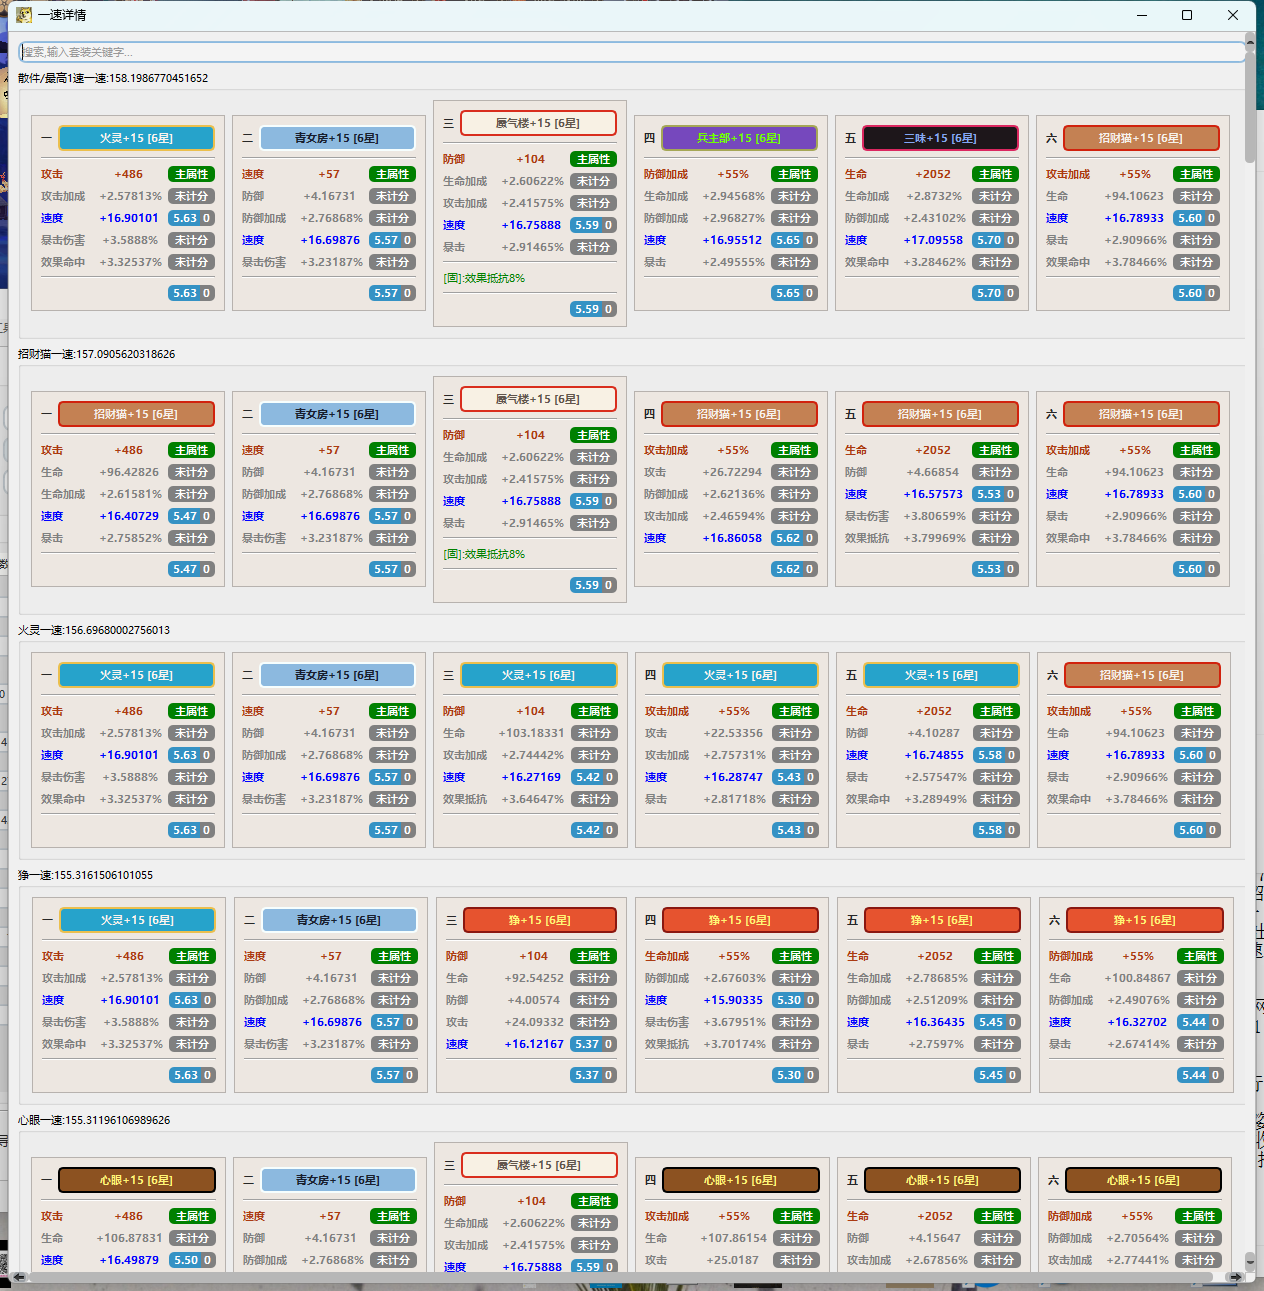
Task: Click the 防御 value +4.15647
Action: point(935,1238)
